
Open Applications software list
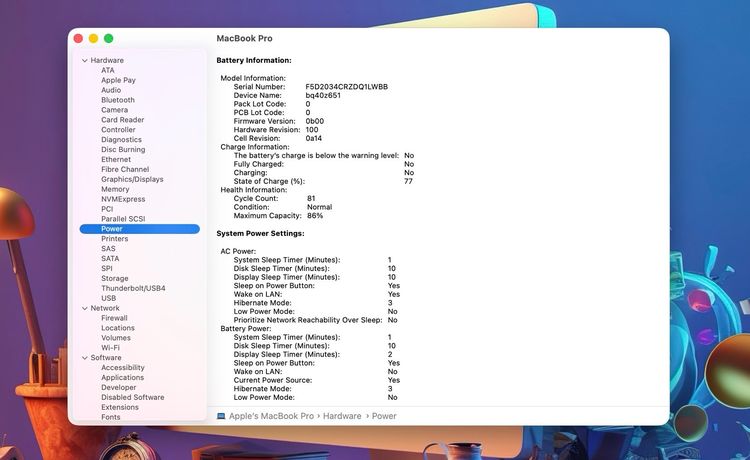(122, 378)
